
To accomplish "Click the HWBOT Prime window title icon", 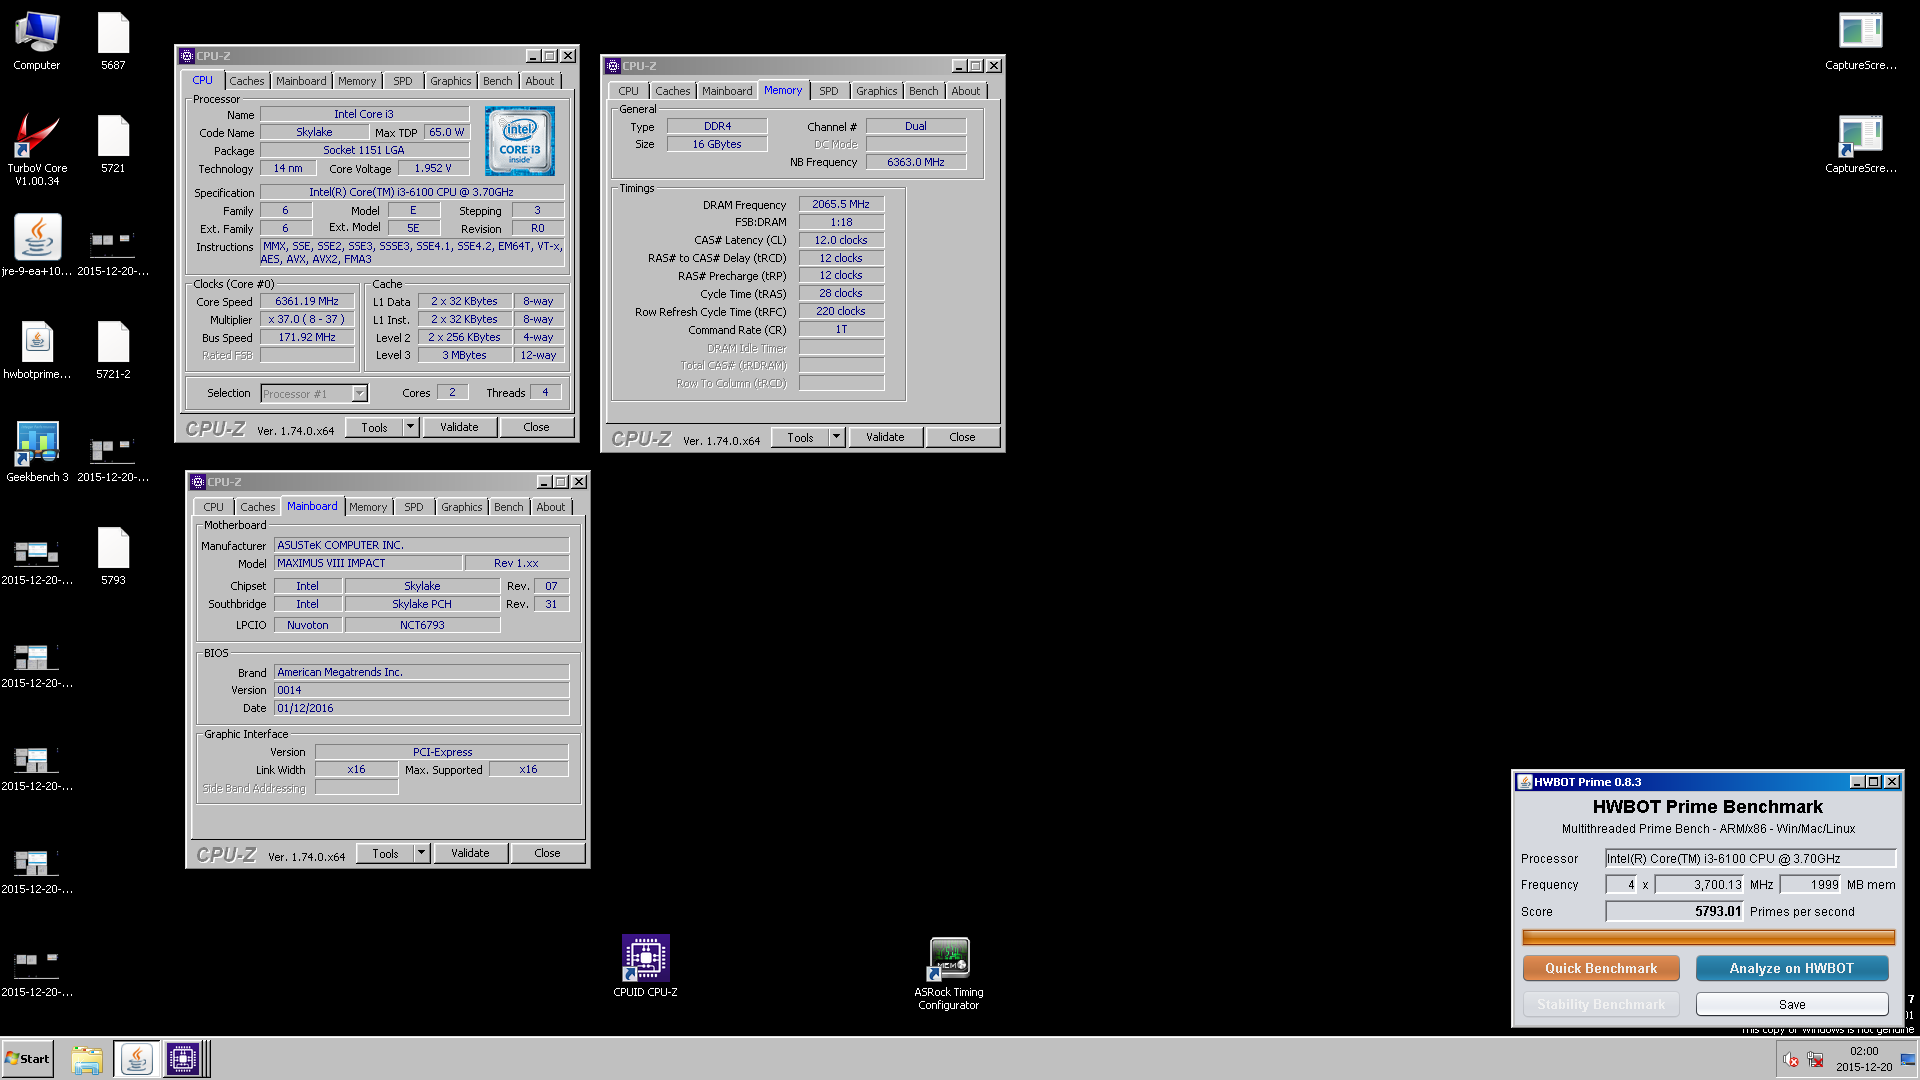I will tap(1525, 782).
